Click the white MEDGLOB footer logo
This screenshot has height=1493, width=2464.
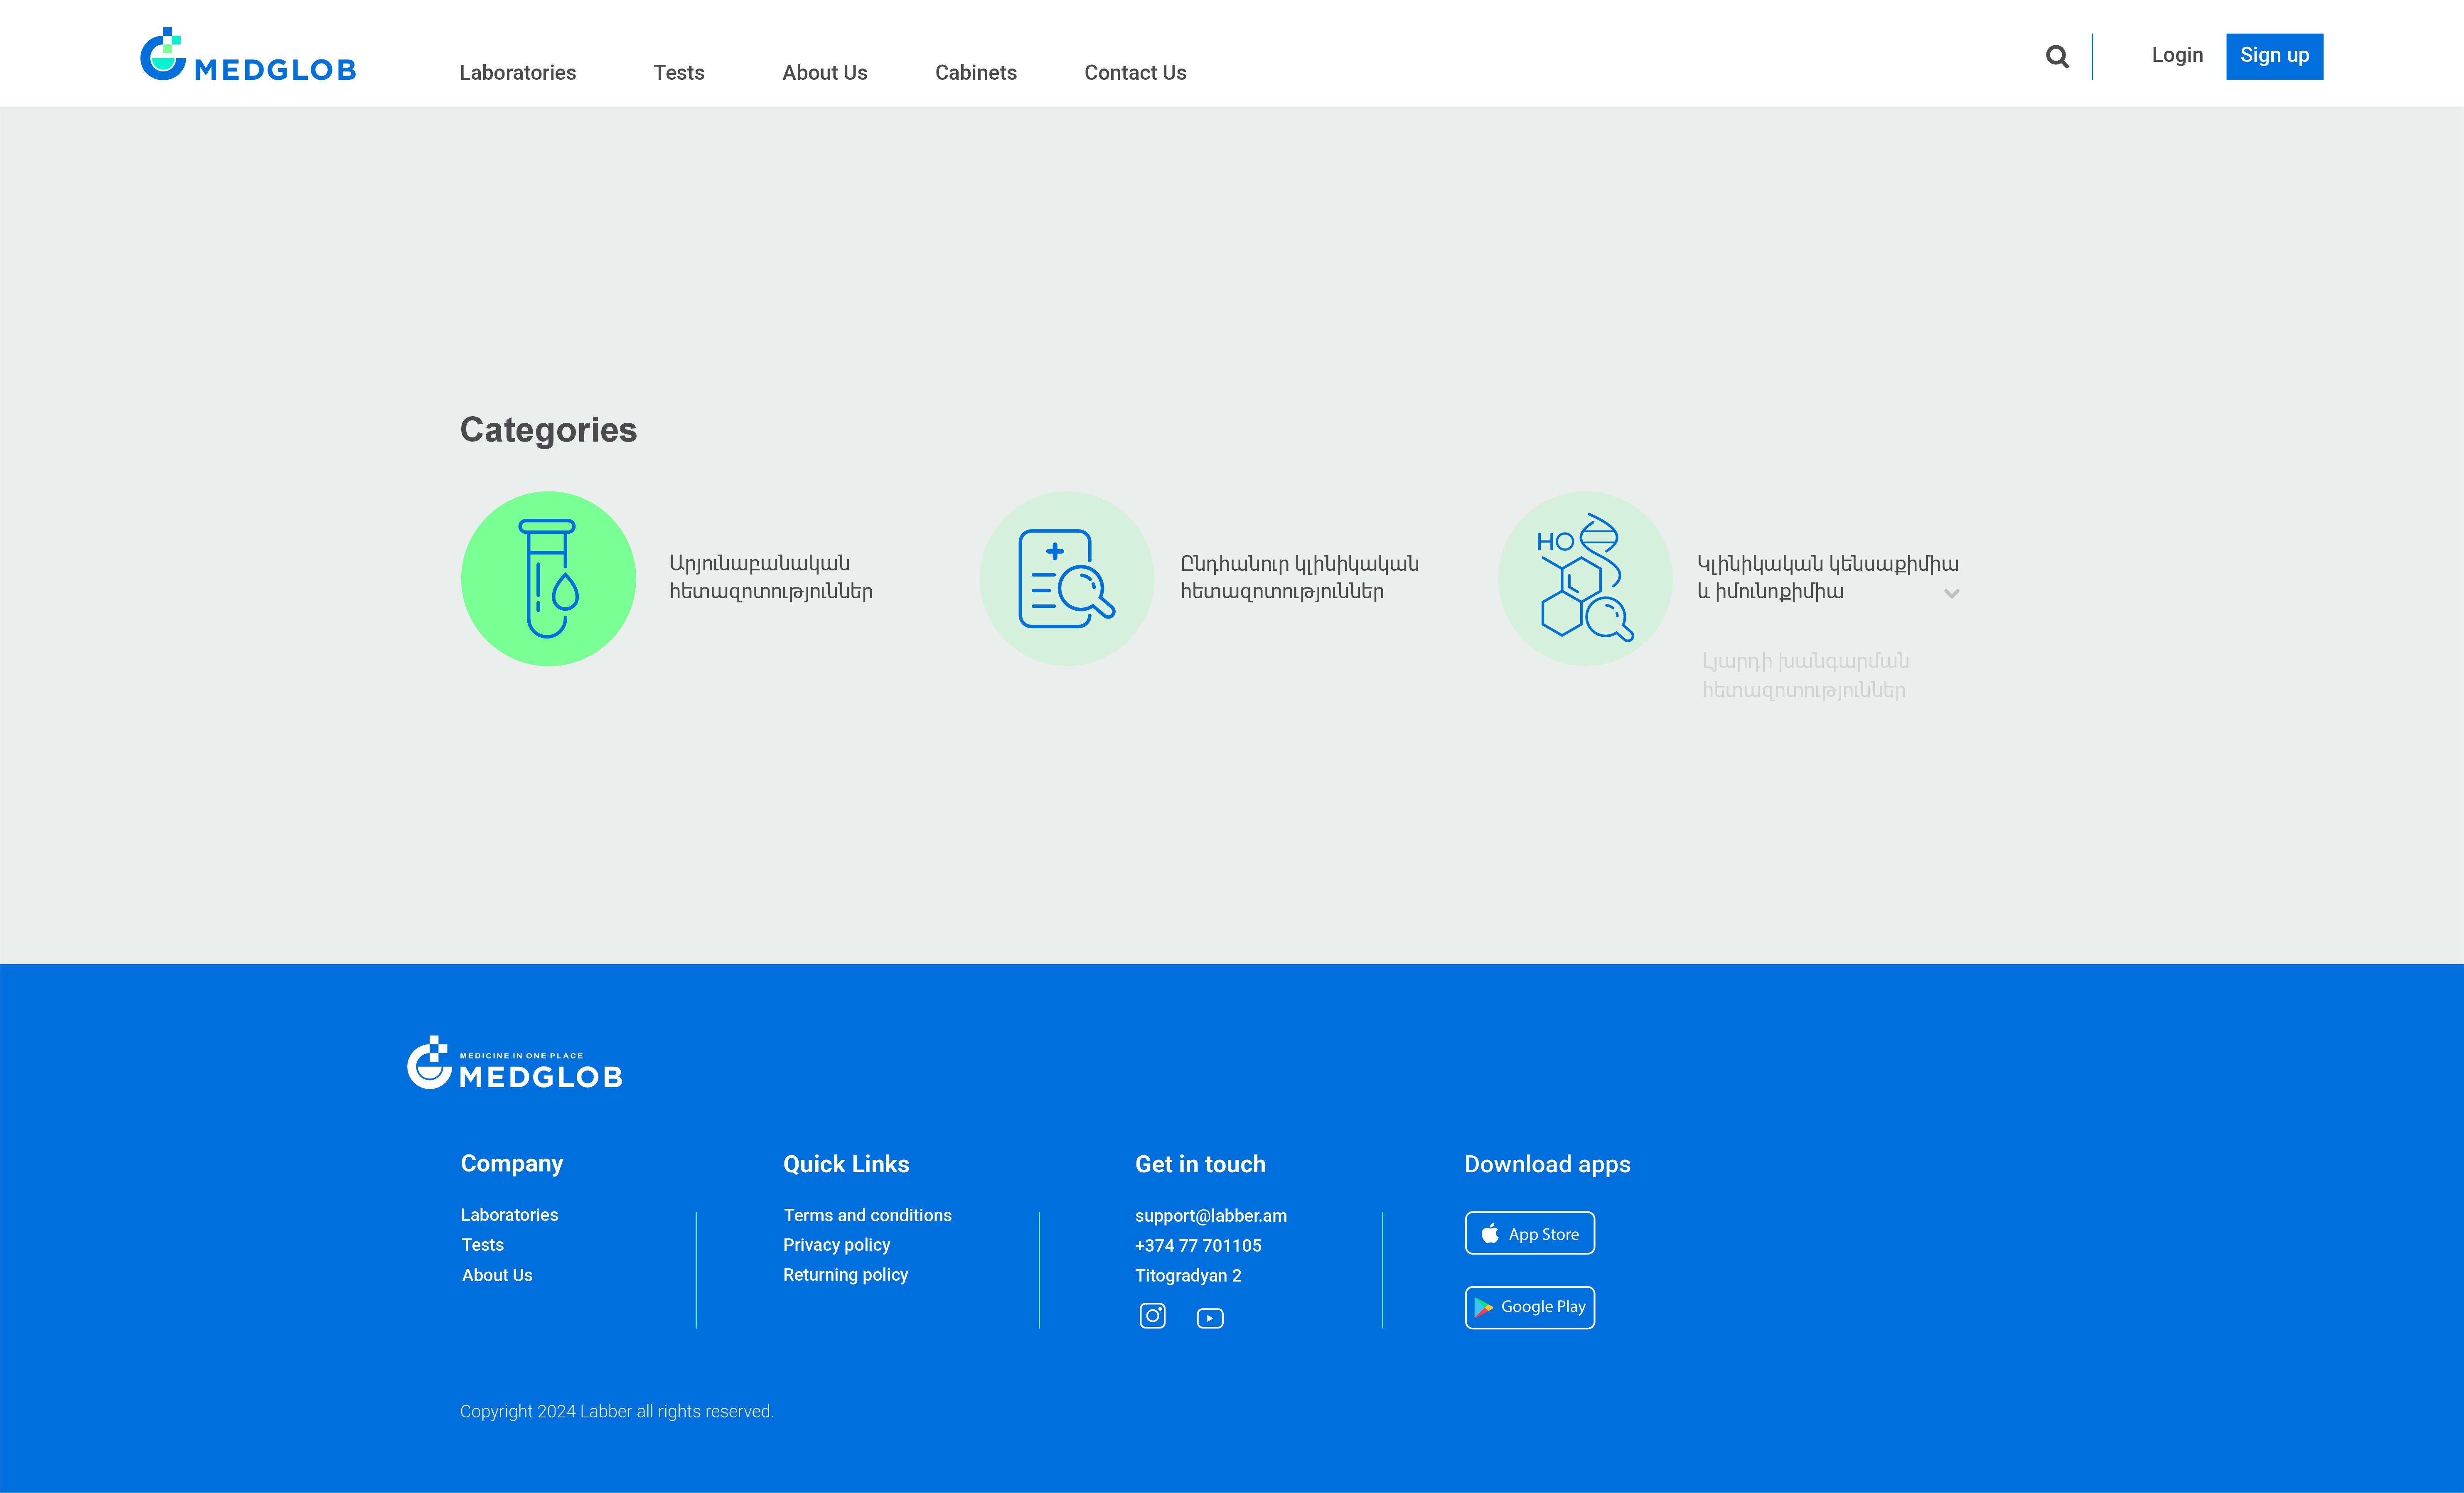pos(515,1064)
